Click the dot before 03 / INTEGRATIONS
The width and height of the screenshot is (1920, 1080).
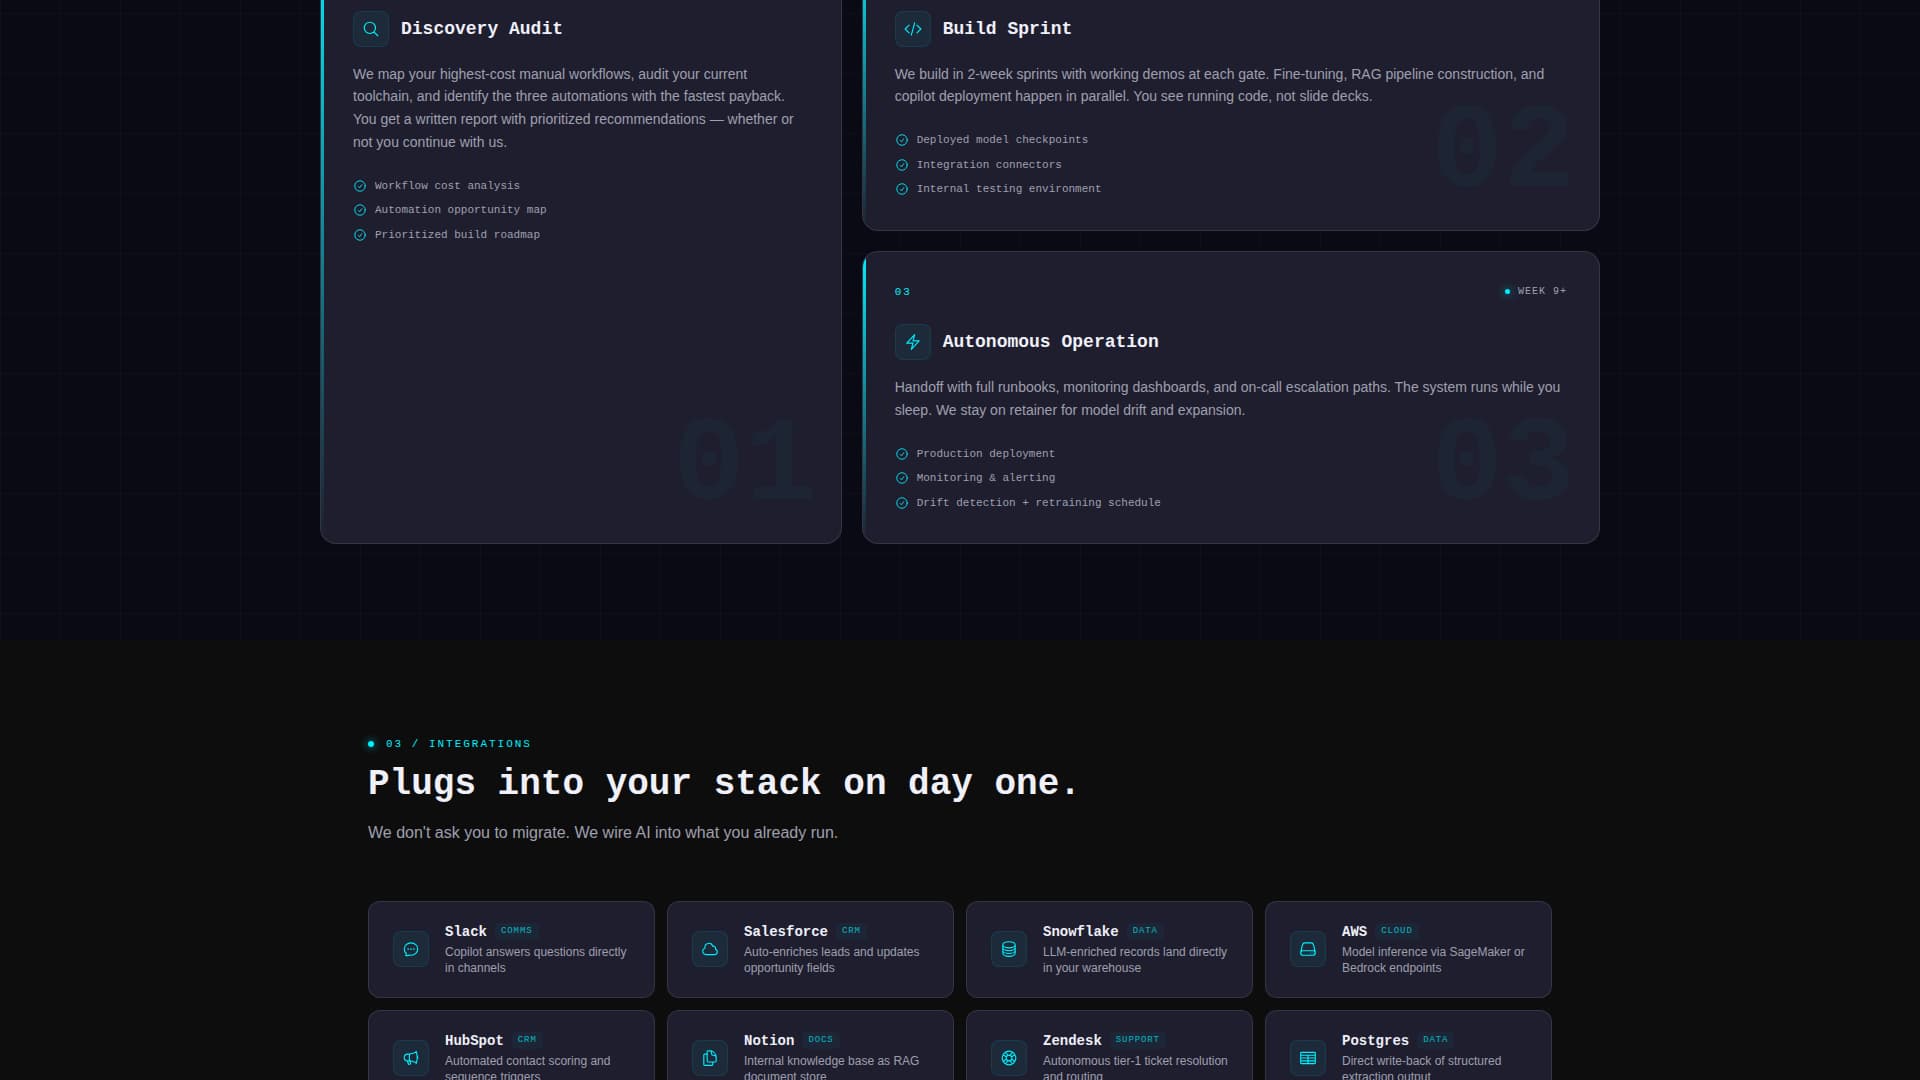(371, 744)
